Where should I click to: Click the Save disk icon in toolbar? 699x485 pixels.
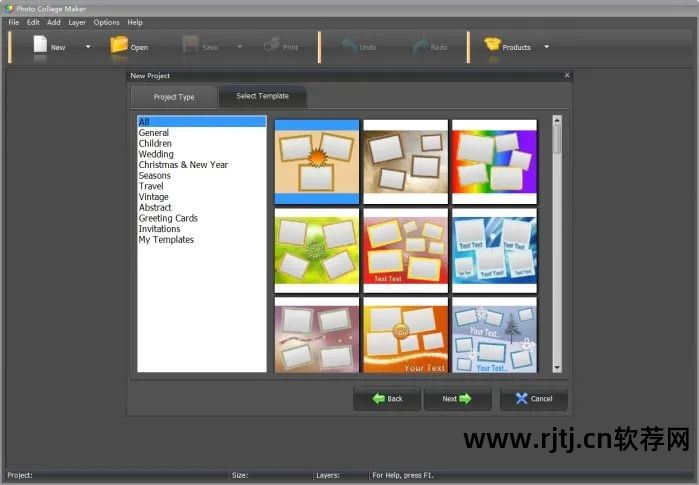(x=191, y=46)
